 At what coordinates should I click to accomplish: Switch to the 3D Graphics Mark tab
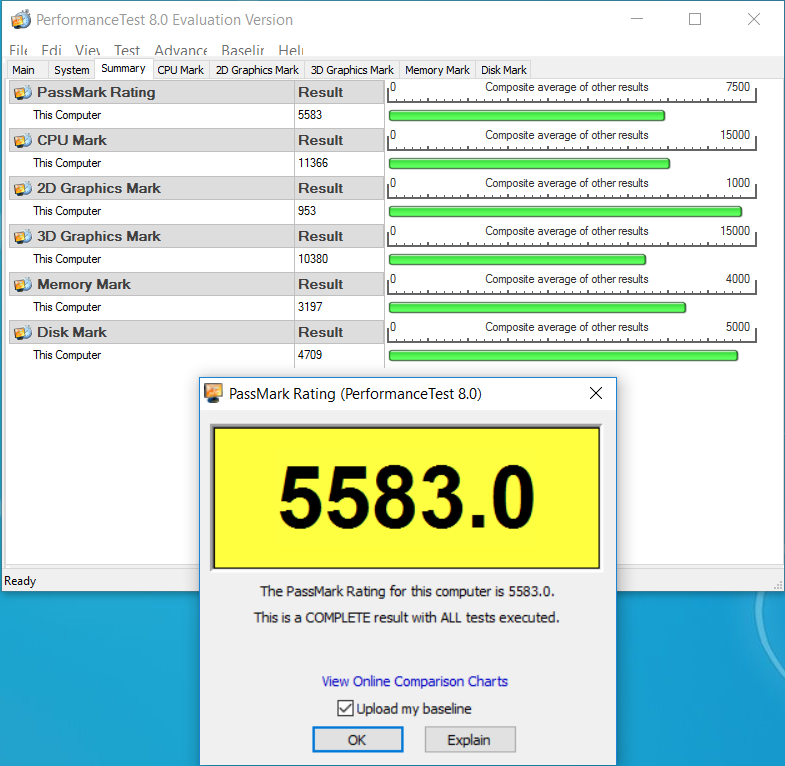(352, 70)
